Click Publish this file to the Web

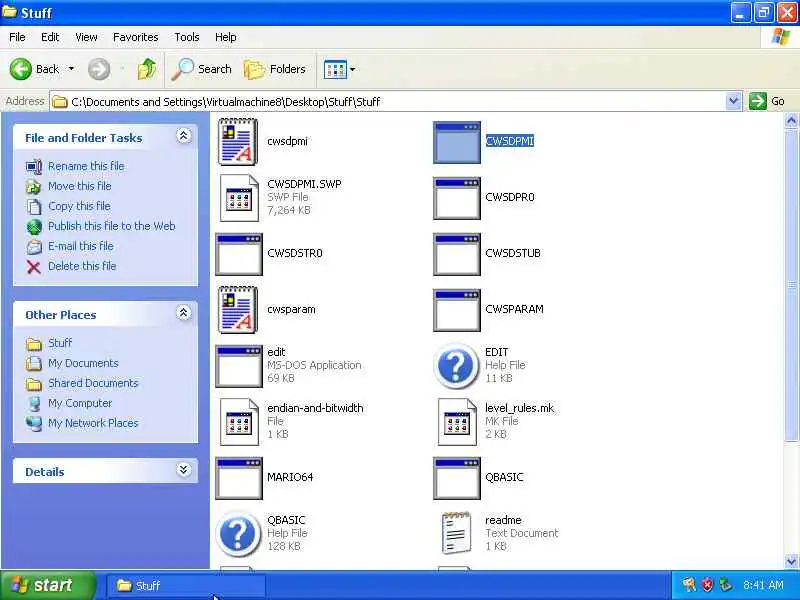point(112,226)
